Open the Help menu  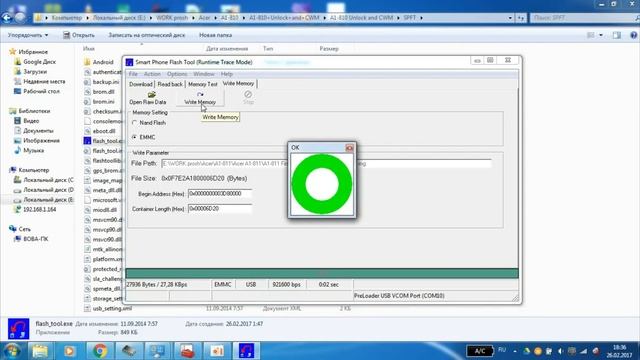227,74
